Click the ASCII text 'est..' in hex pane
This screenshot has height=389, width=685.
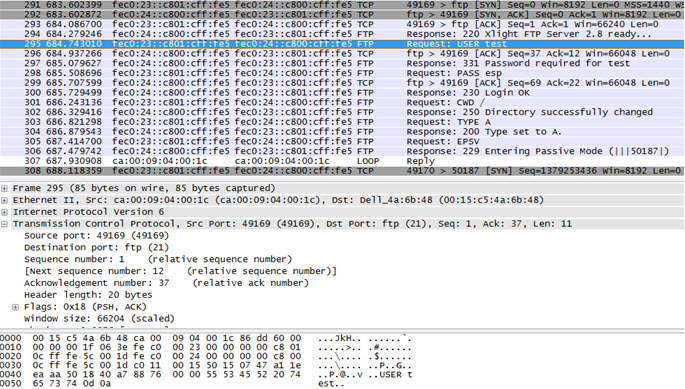pyautogui.click(x=331, y=384)
